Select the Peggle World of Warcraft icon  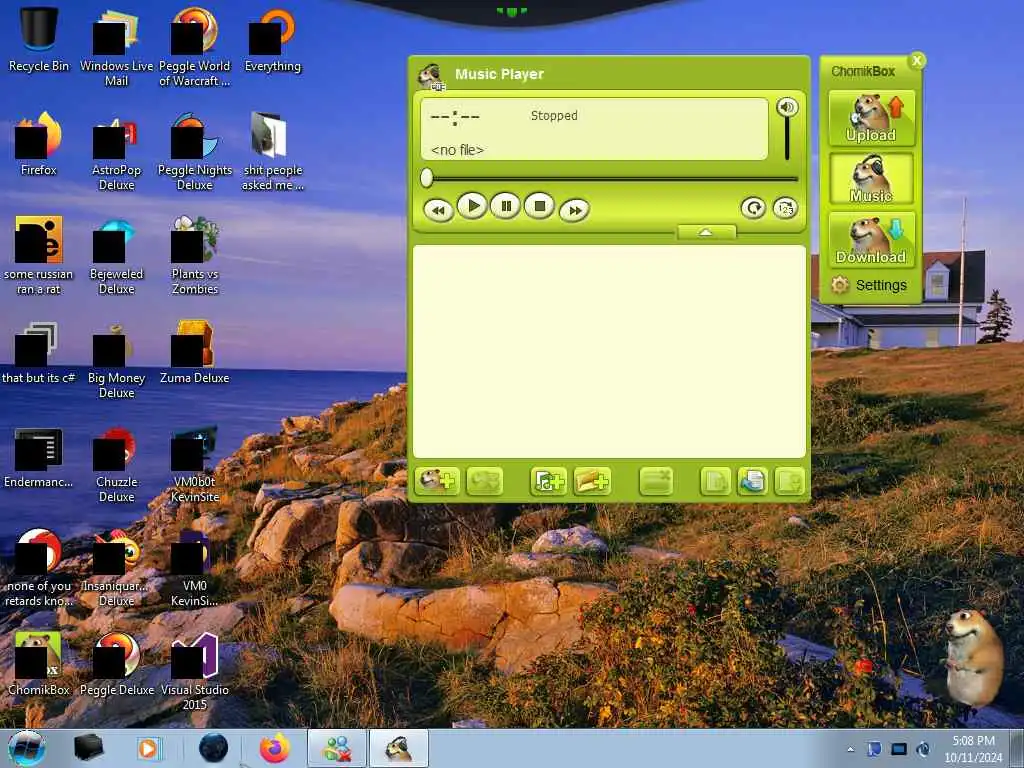point(195,46)
